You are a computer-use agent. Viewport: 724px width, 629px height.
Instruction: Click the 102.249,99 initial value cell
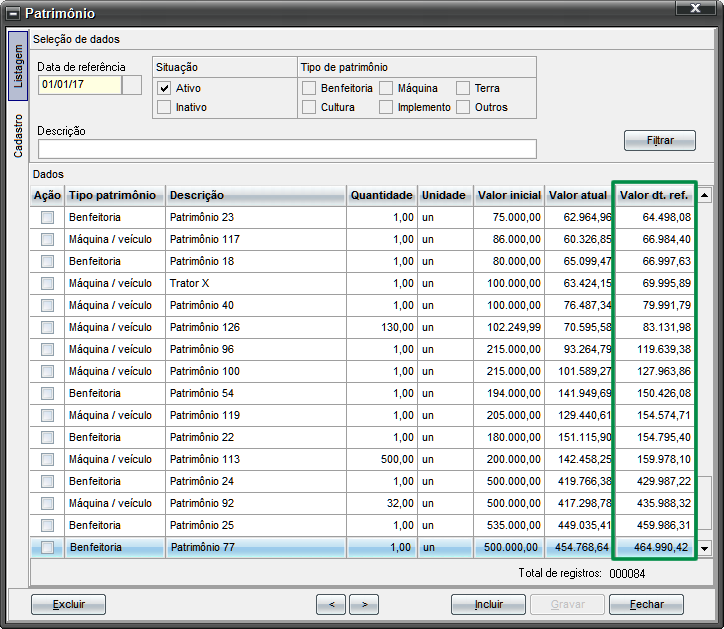[x=509, y=327]
